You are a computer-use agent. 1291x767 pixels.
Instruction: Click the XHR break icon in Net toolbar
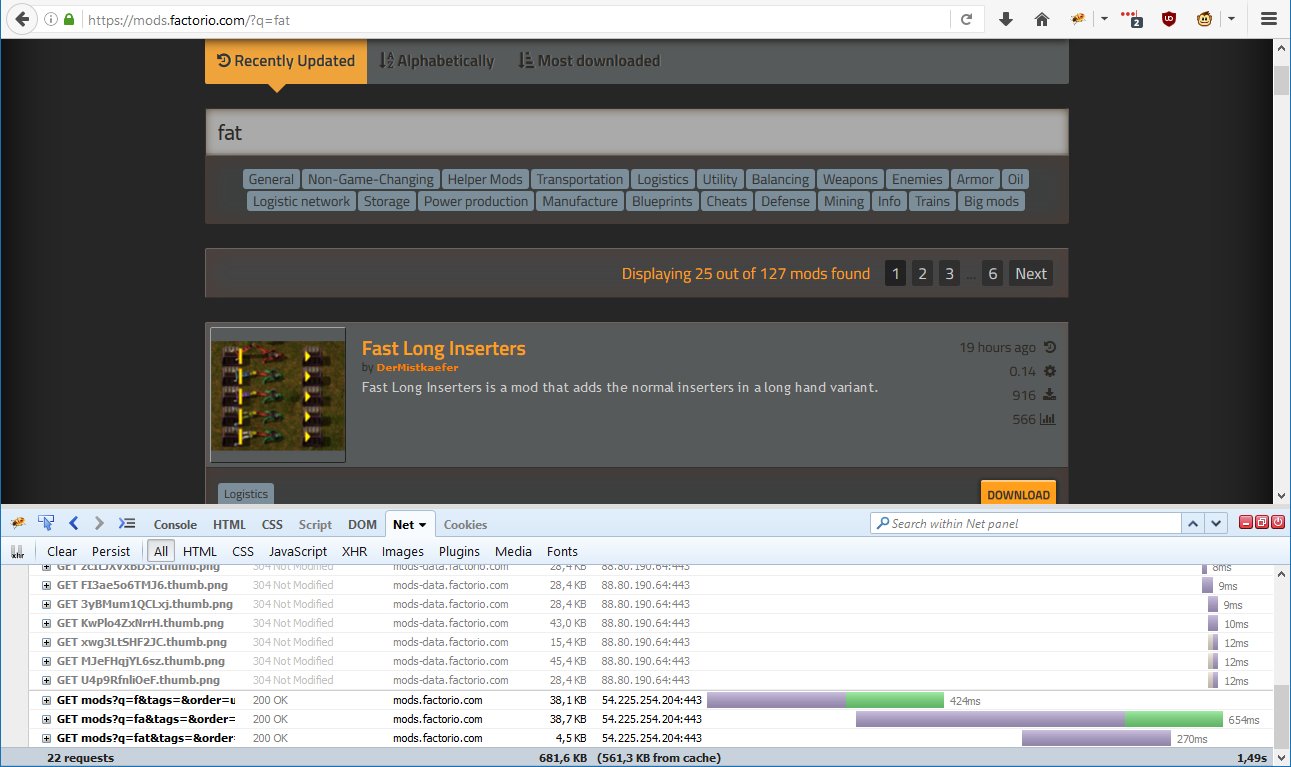click(18, 551)
